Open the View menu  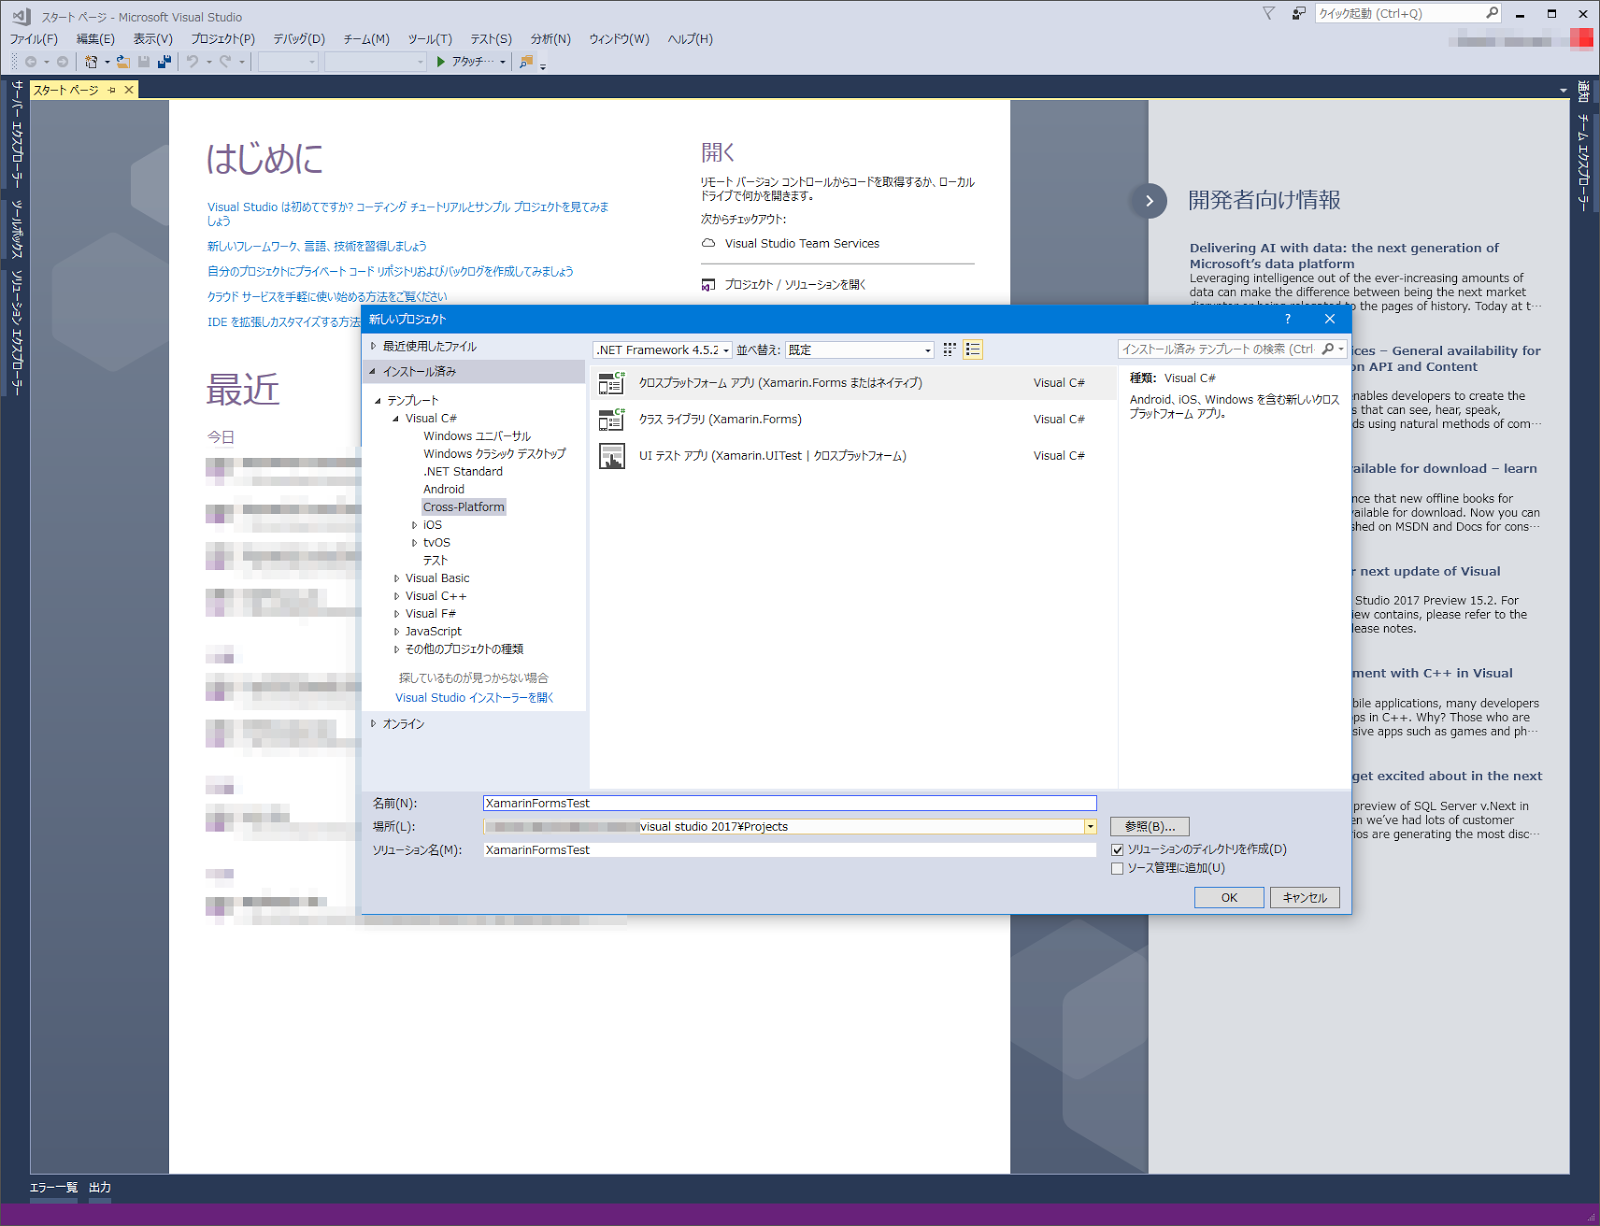(x=153, y=39)
